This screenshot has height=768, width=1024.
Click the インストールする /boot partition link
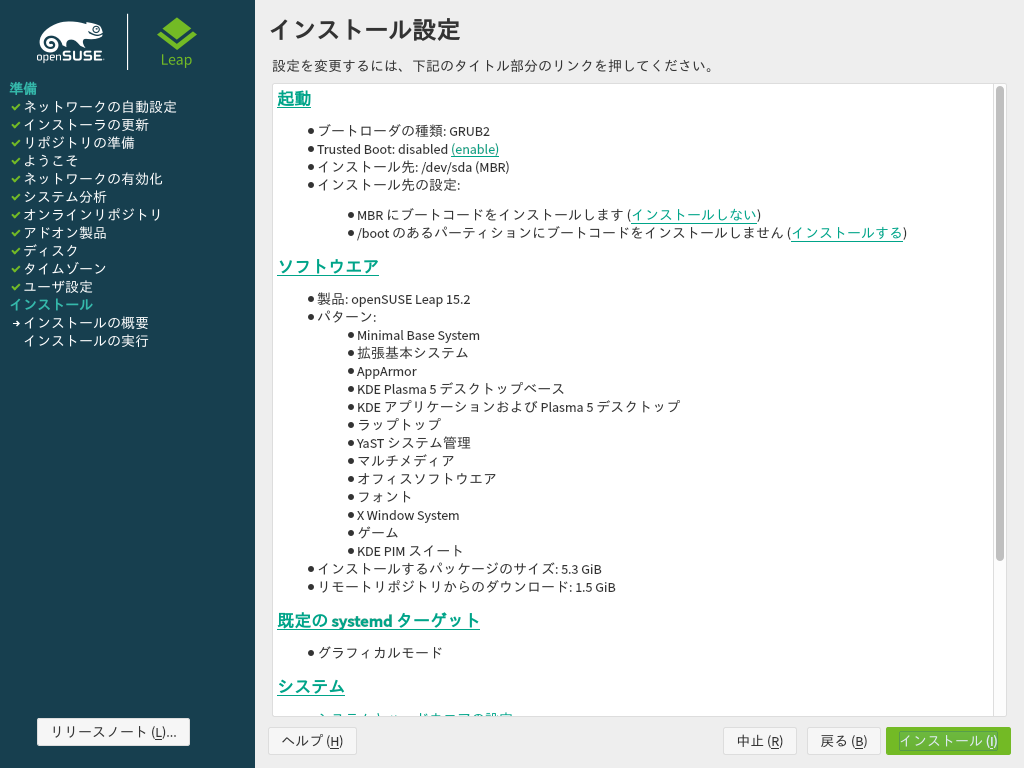click(847, 233)
